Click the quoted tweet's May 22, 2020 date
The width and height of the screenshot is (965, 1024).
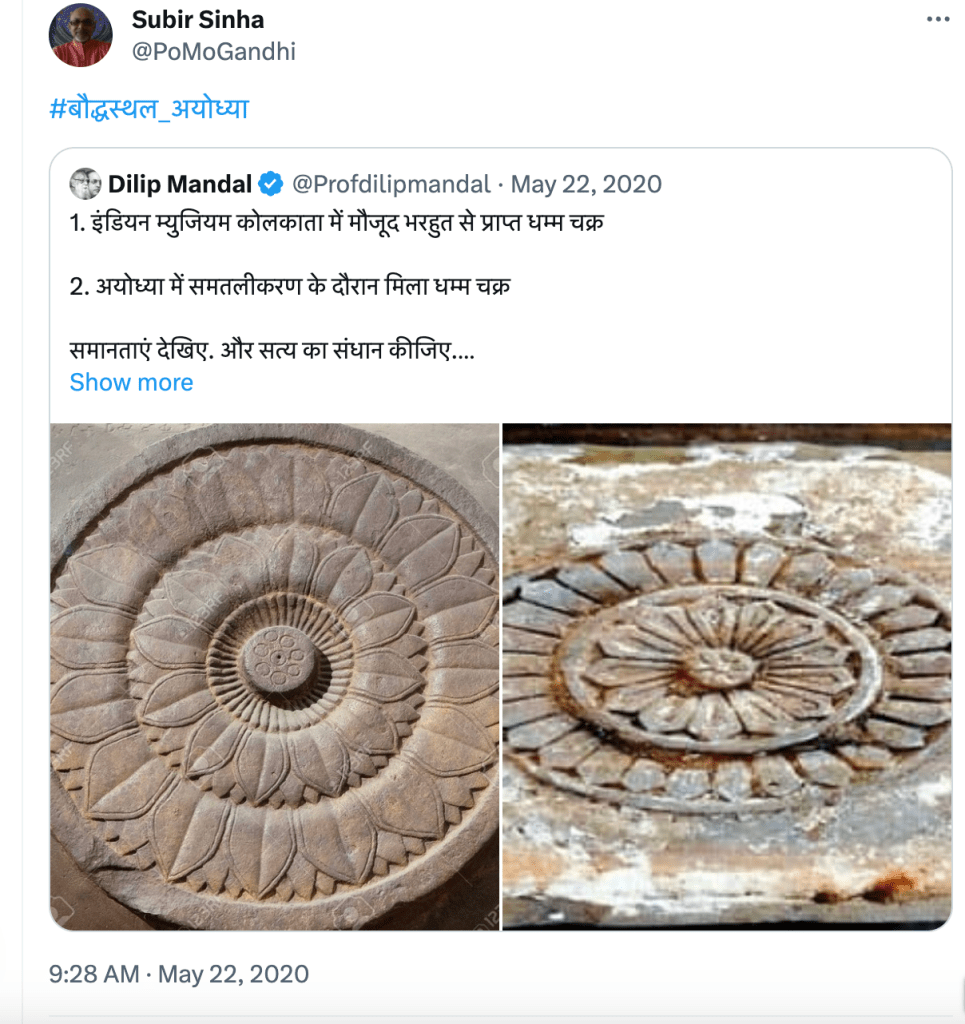(x=586, y=184)
